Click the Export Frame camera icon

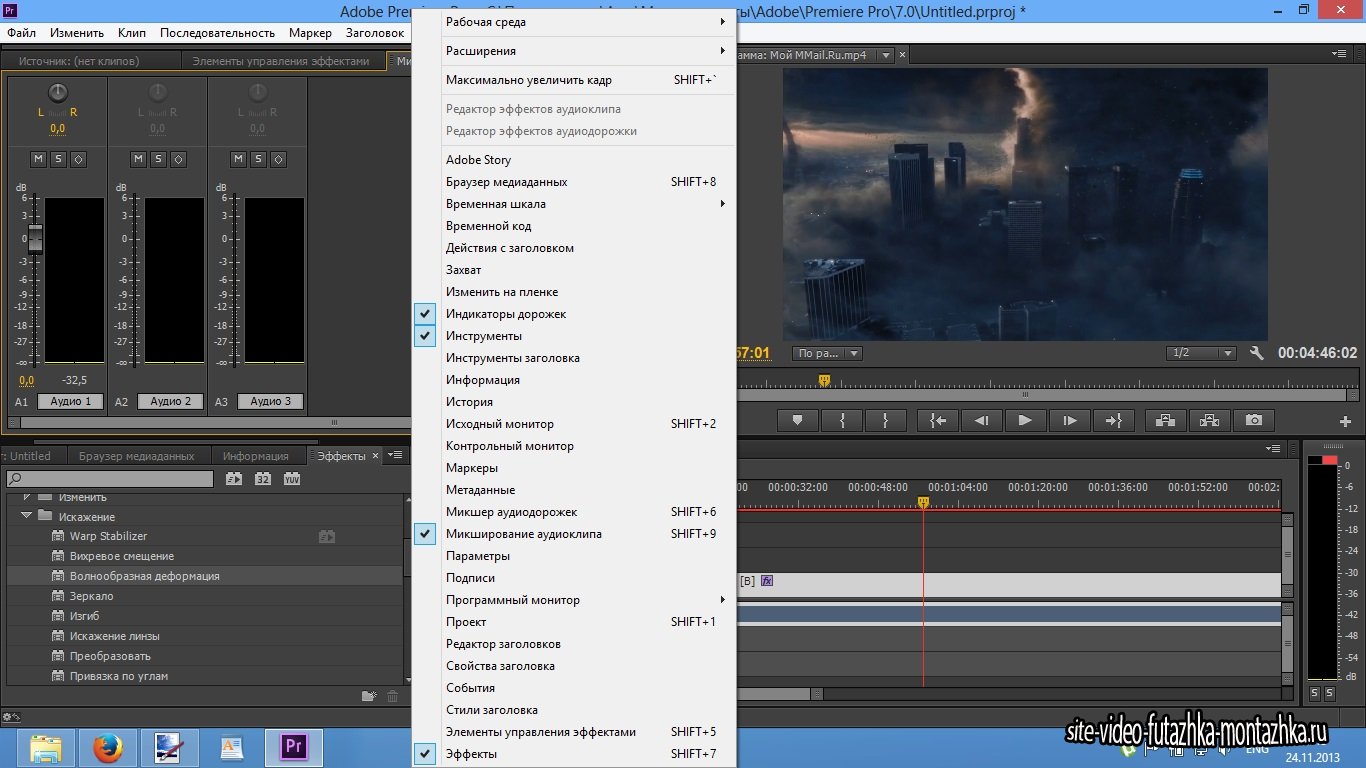[x=1254, y=421]
